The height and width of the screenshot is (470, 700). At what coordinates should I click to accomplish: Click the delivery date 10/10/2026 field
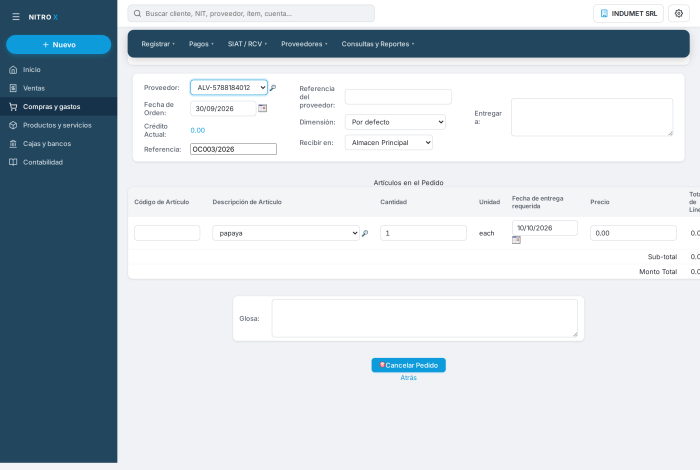tap(545, 228)
